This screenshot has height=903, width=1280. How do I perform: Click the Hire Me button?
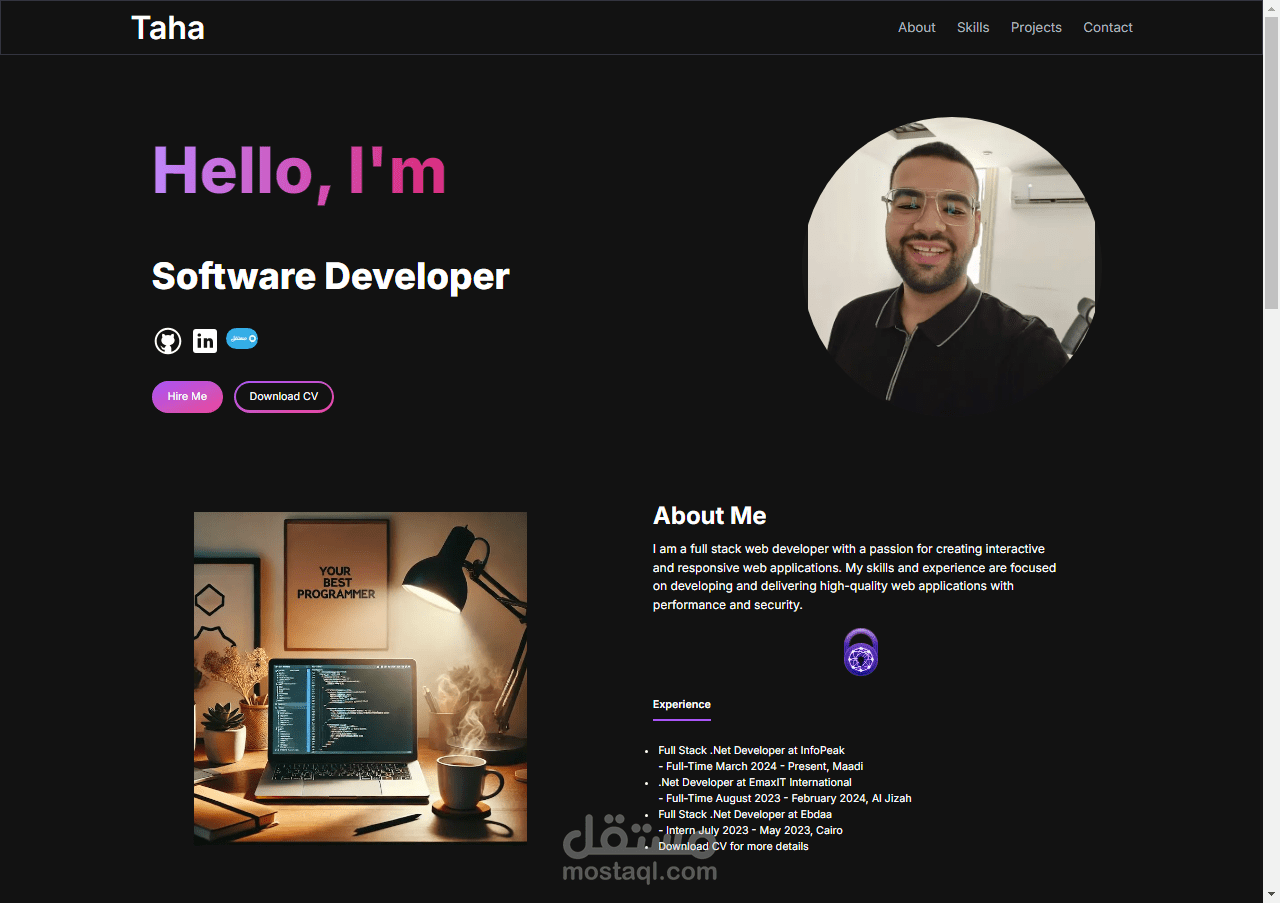[187, 397]
